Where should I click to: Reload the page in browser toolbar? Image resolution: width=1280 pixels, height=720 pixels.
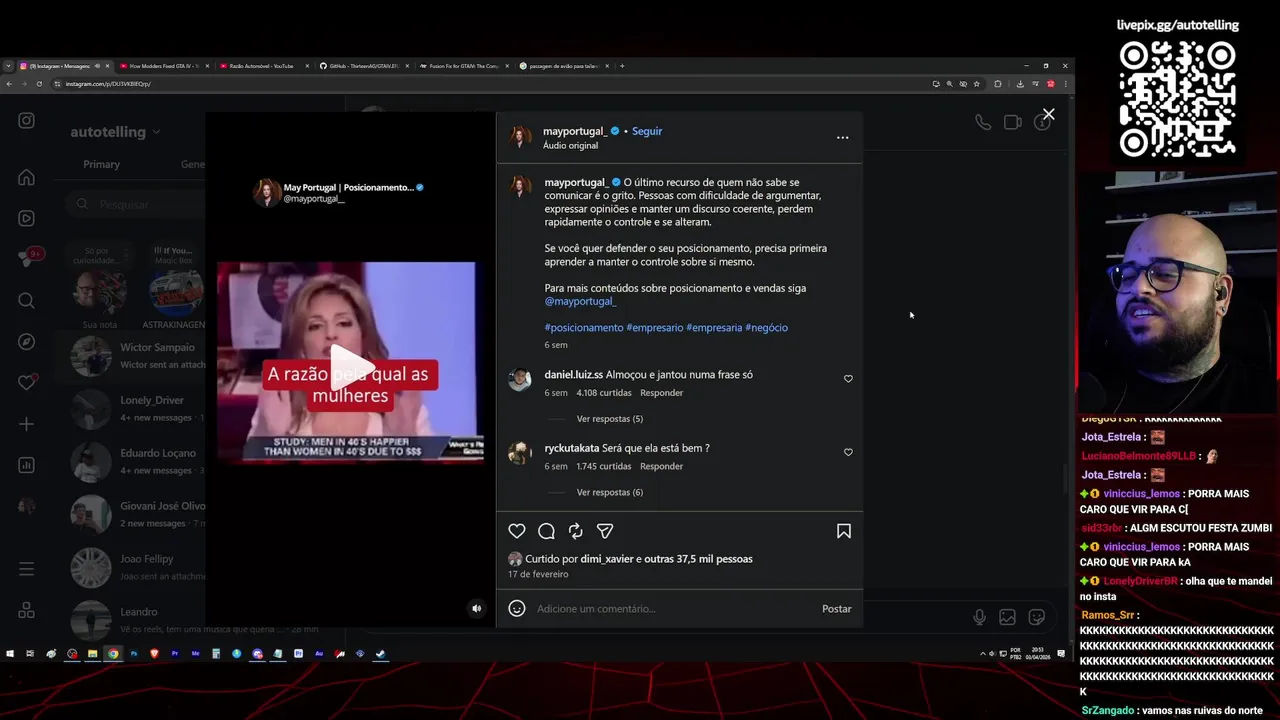coord(39,84)
